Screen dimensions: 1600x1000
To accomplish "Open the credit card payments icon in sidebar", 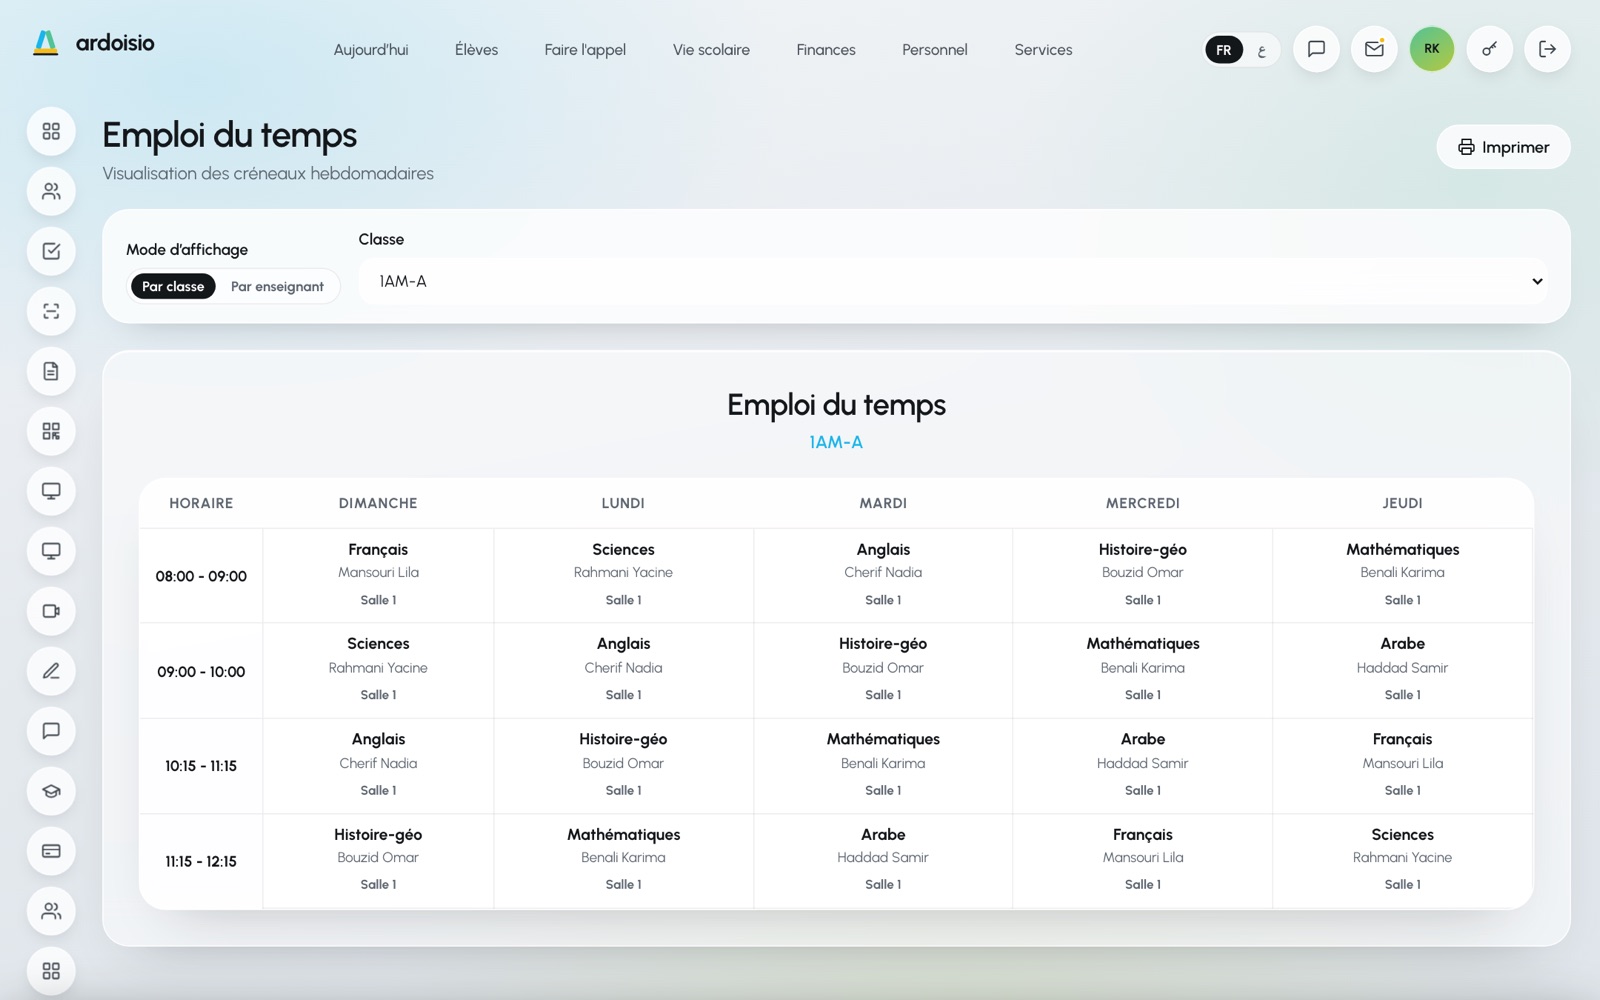I will pos(51,851).
